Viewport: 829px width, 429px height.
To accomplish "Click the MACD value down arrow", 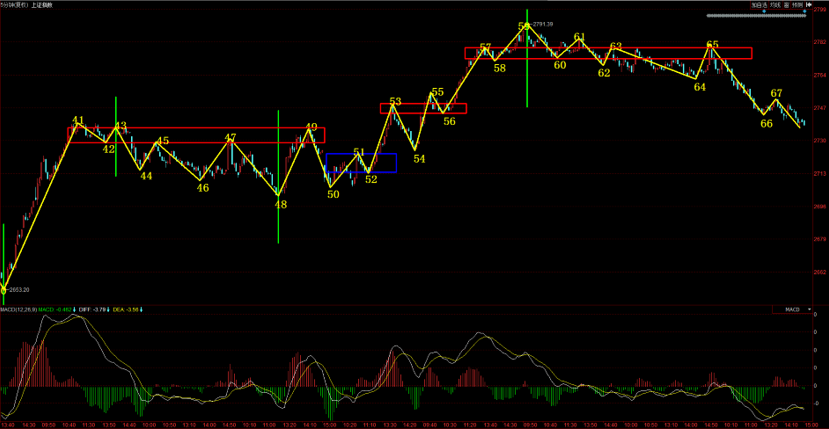I will [x=76, y=310].
